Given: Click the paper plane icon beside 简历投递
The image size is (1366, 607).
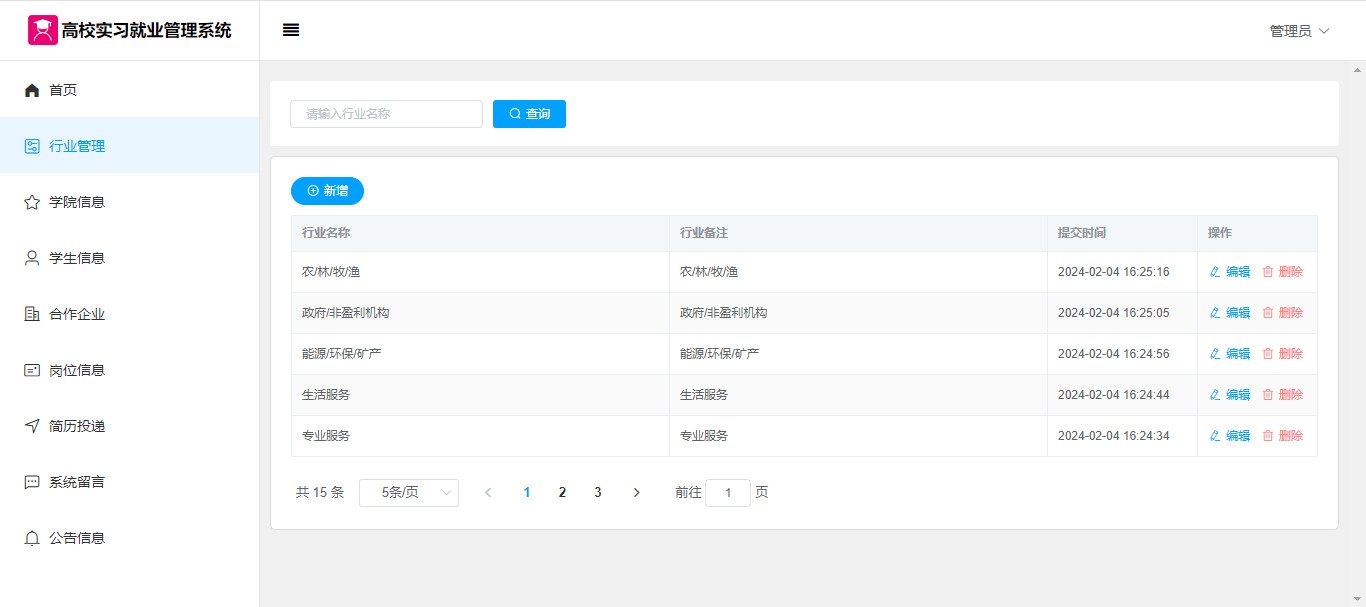Looking at the screenshot, I should point(32,426).
